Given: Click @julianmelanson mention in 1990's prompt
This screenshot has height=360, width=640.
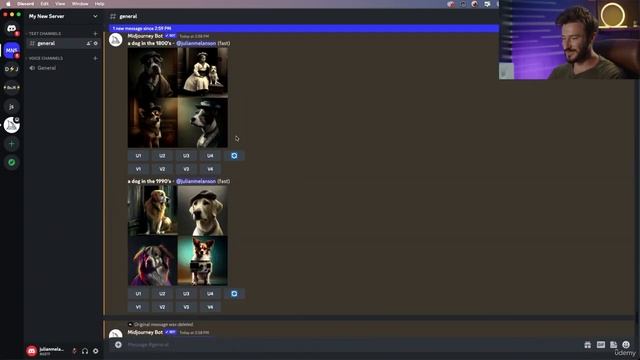Looking at the screenshot, I should click(x=196, y=181).
